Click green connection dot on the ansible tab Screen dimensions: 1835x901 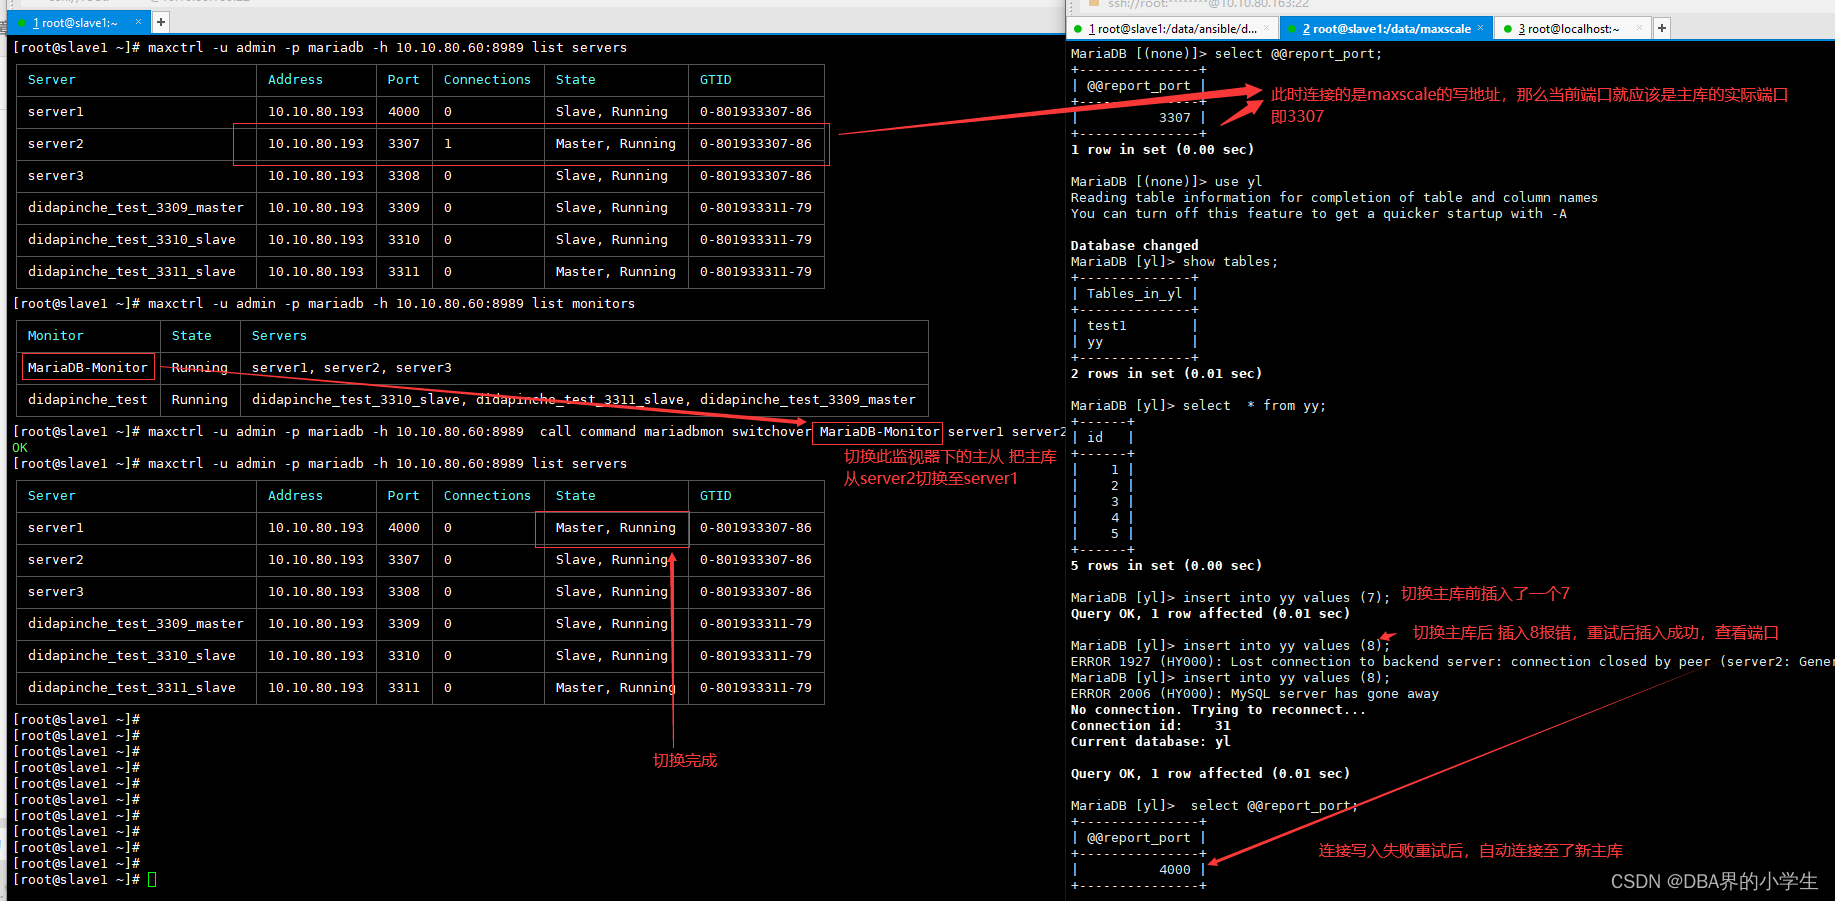point(1078,29)
